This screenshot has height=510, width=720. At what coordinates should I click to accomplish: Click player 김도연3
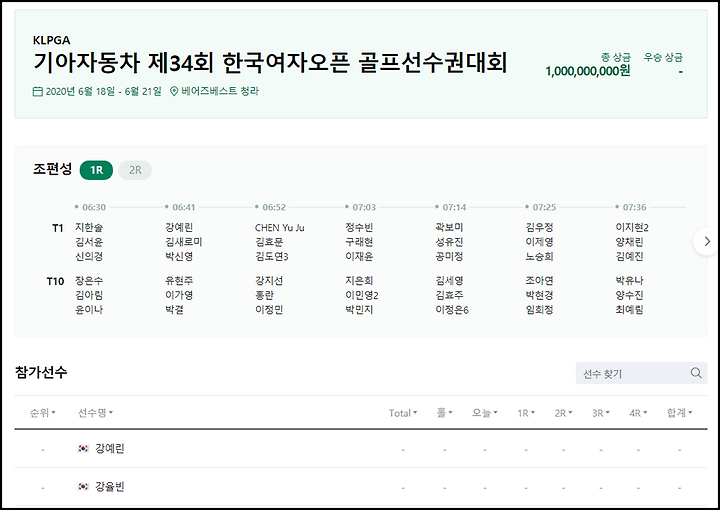271,256
